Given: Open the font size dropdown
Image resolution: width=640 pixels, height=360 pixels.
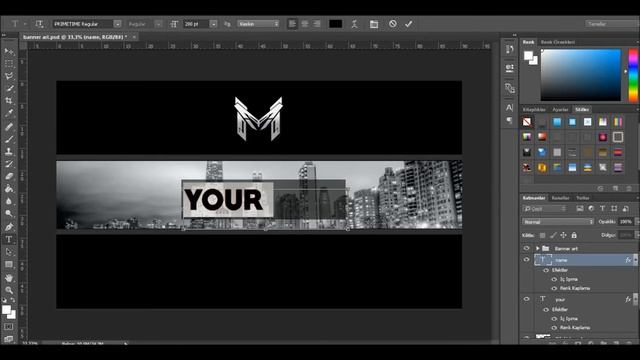Looking at the screenshot, I should coord(213,24).
